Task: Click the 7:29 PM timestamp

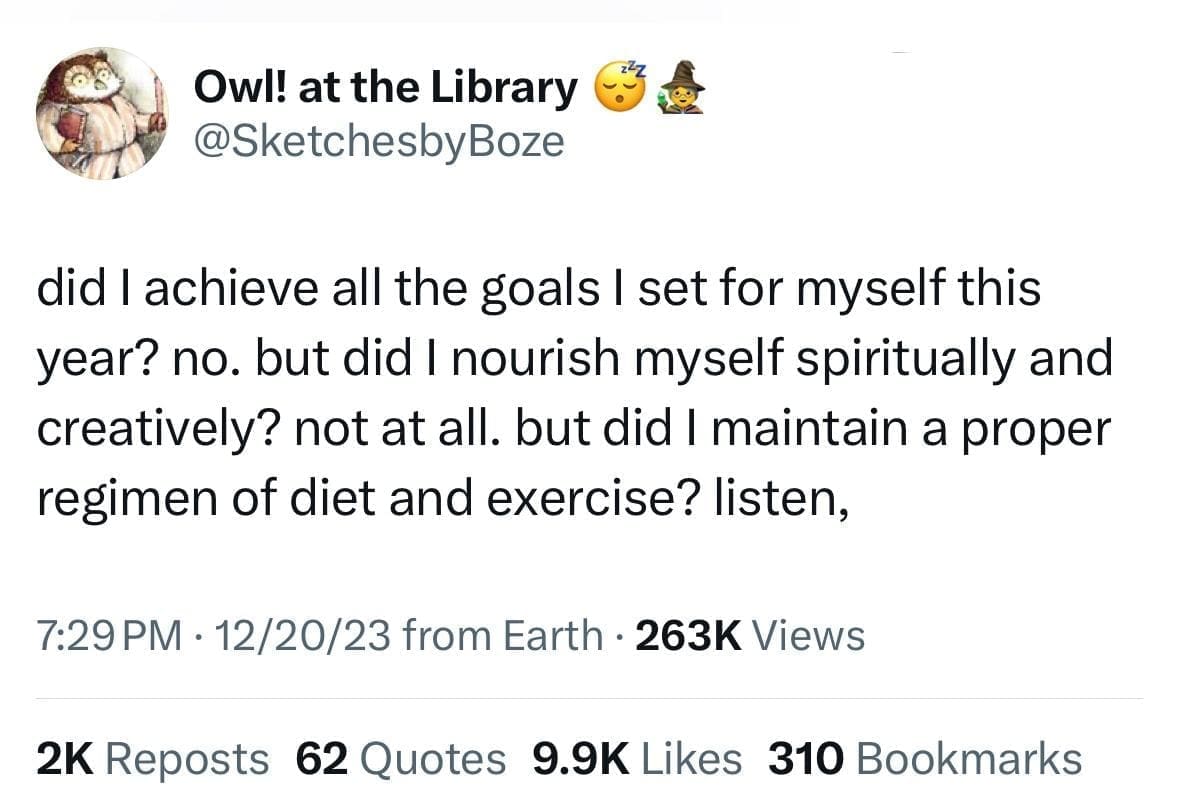Action: (110, 635)
